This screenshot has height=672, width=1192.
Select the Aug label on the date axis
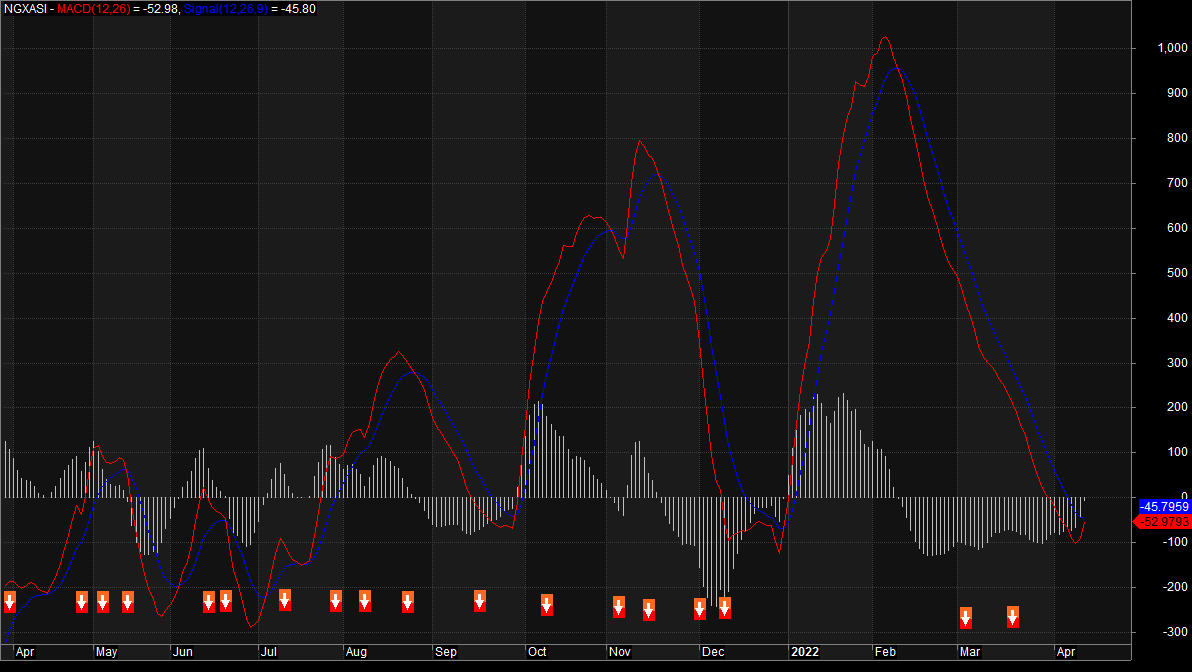(356, 652)
